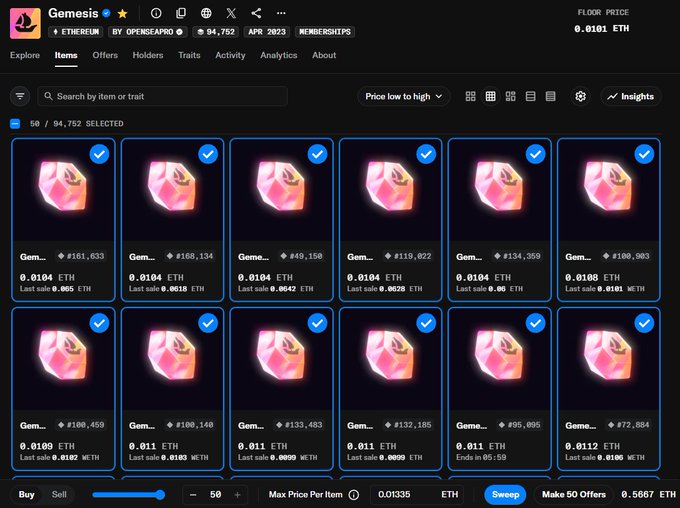This screenshot has height=508, width=680.
Task: Open the Traits tab
Action: click(189, 55)
